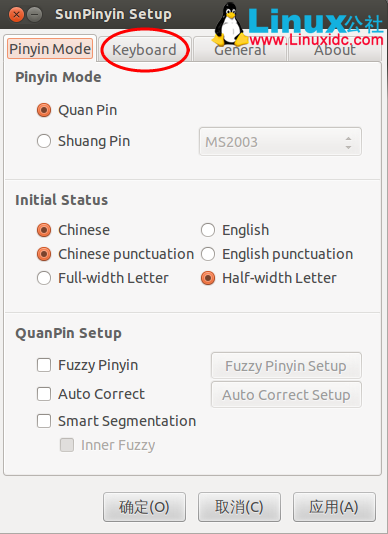Open the General tab

coord(240,50)
